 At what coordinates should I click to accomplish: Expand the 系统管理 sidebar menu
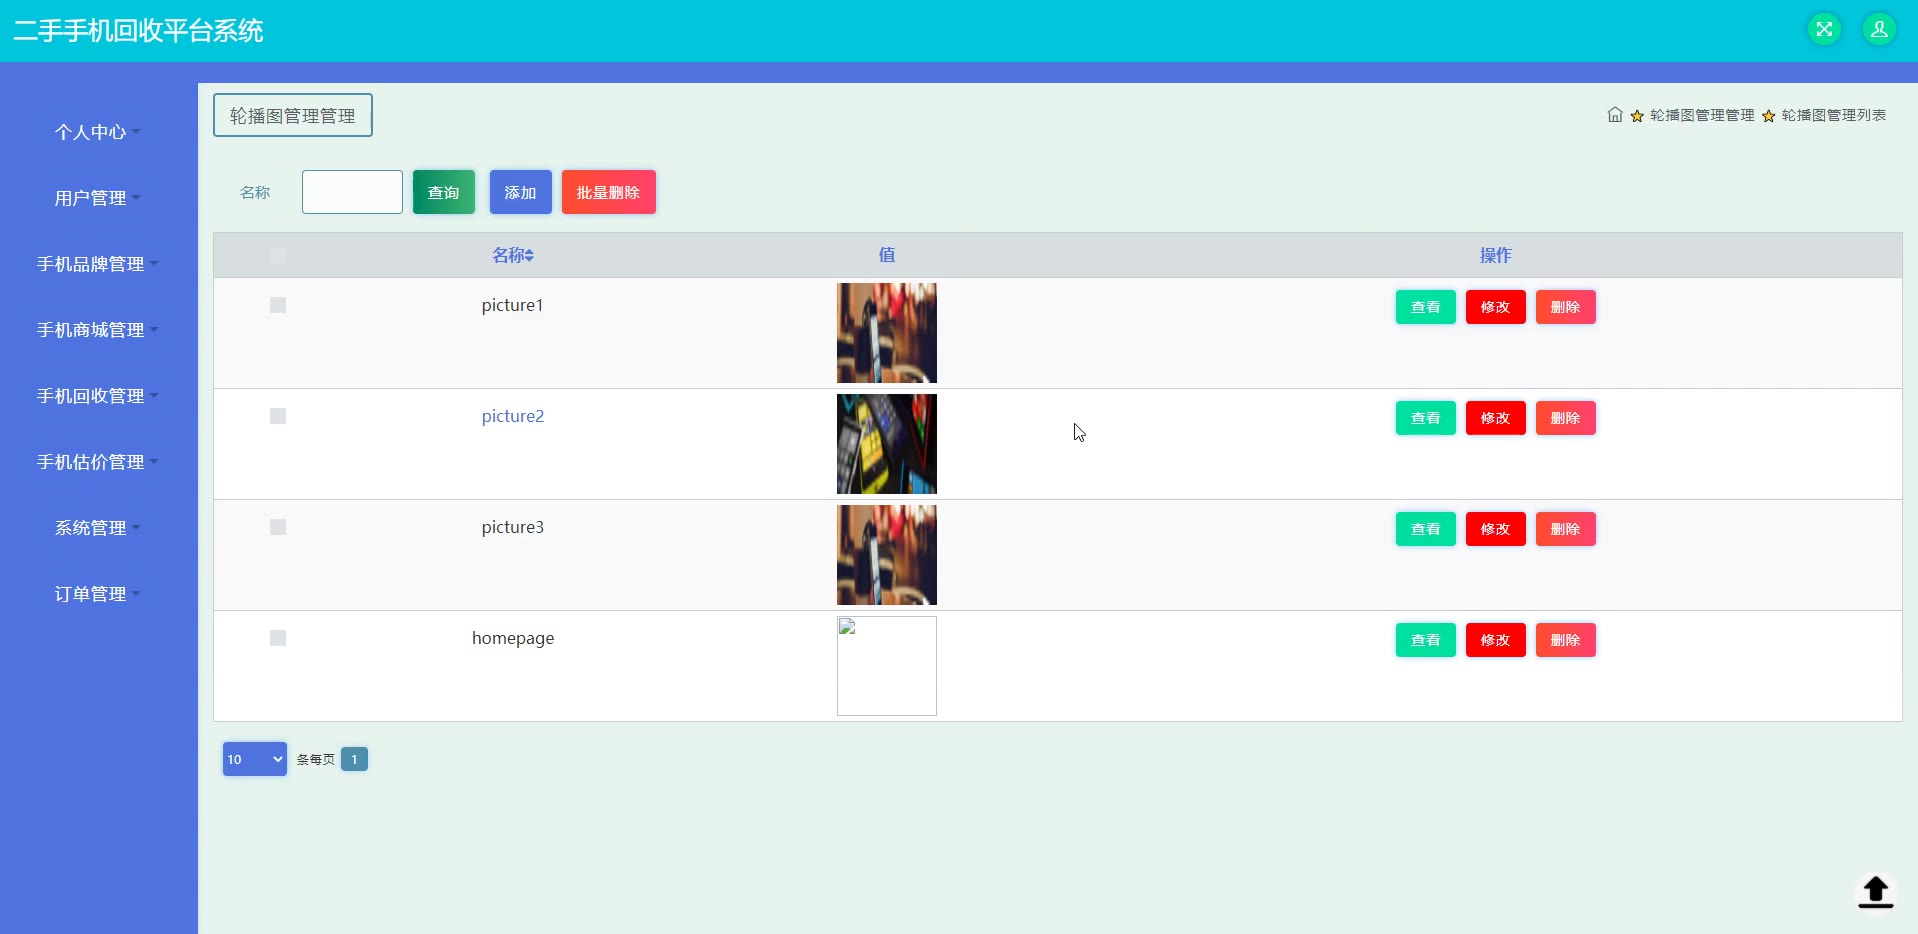(98, 528)
